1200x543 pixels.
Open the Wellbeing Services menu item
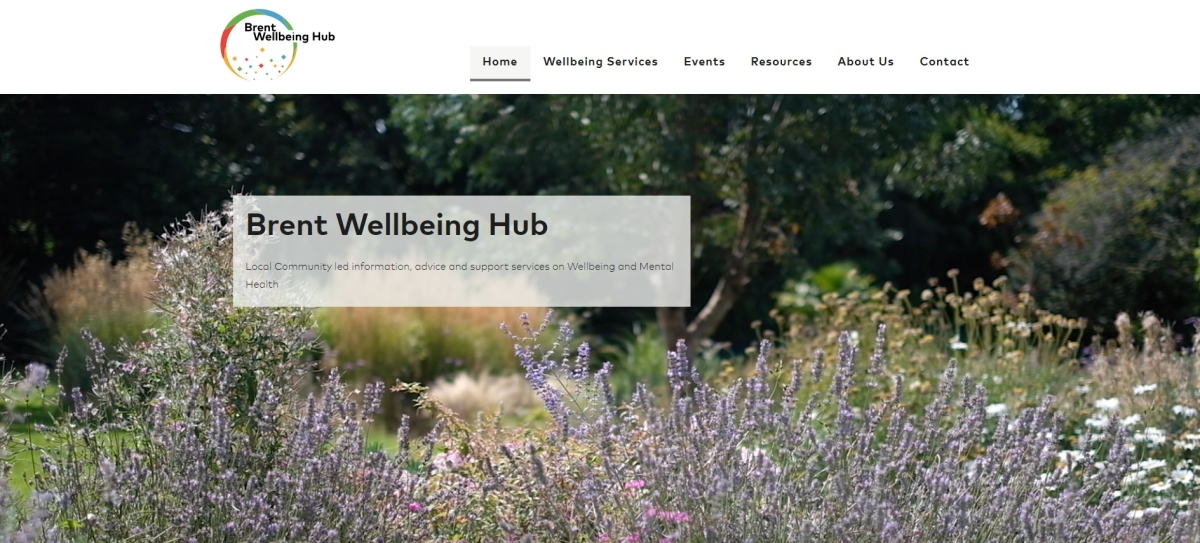(x=600, y=61)
